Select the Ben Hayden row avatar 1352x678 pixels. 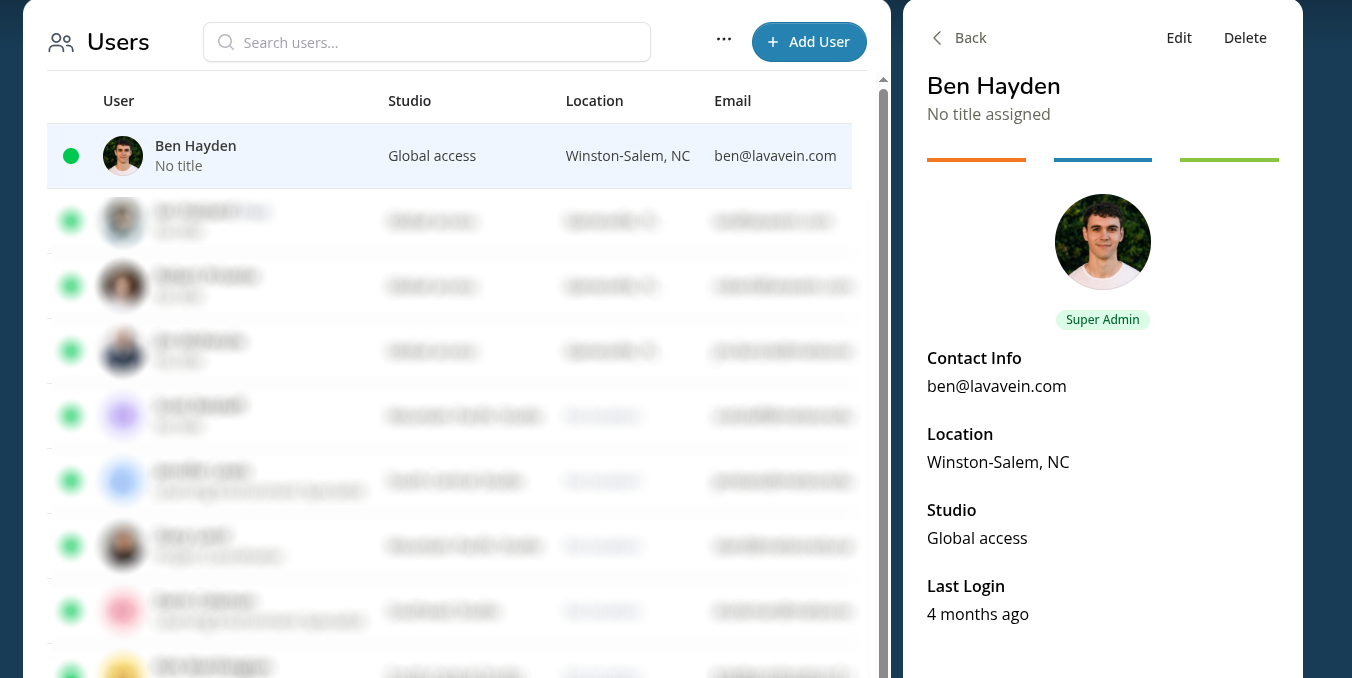(x=123, y=156)
